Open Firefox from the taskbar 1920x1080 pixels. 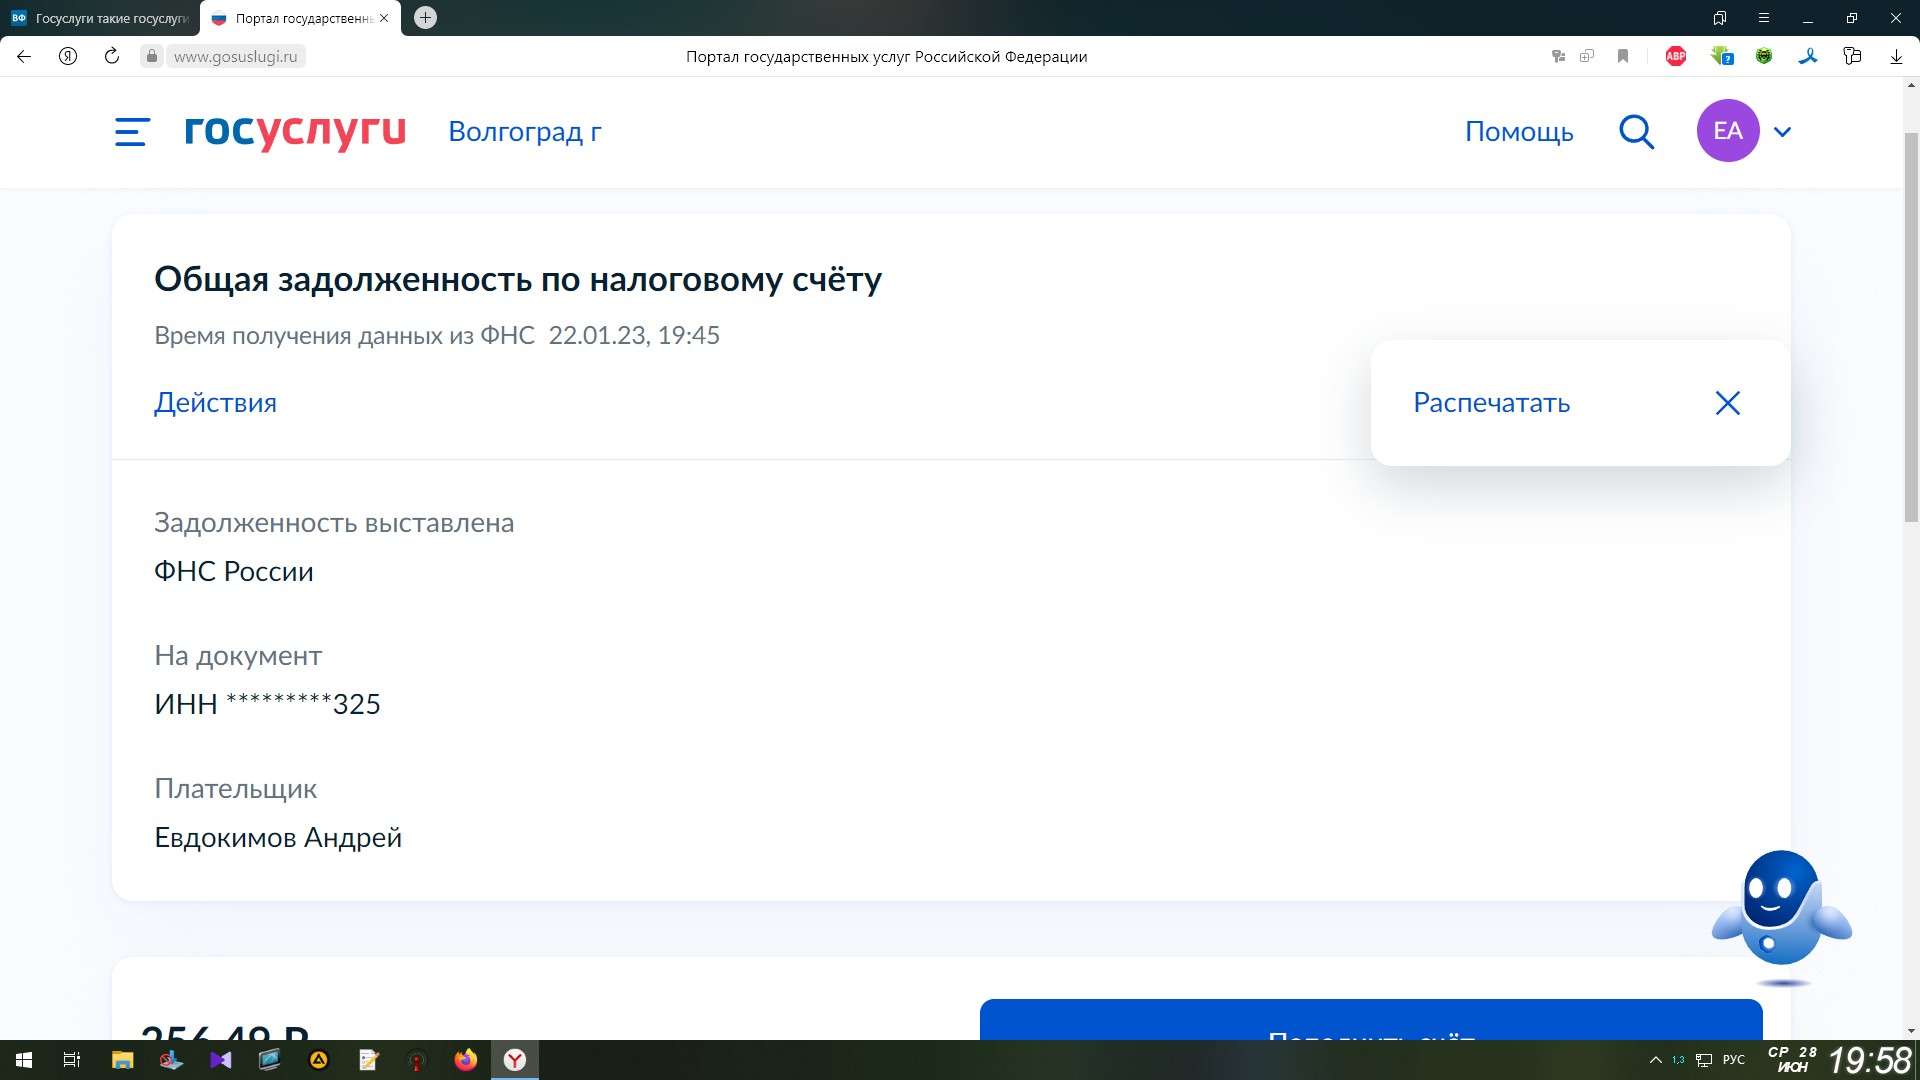pyautogui.click(x=466, y=1060)
